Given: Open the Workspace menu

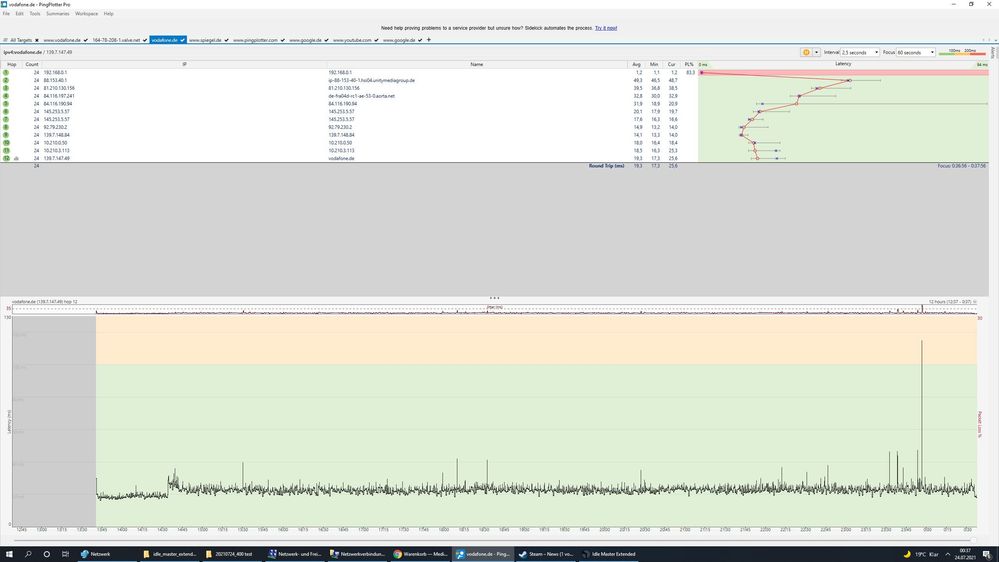Looking at the screenshot, I should [x=87, y=13].
